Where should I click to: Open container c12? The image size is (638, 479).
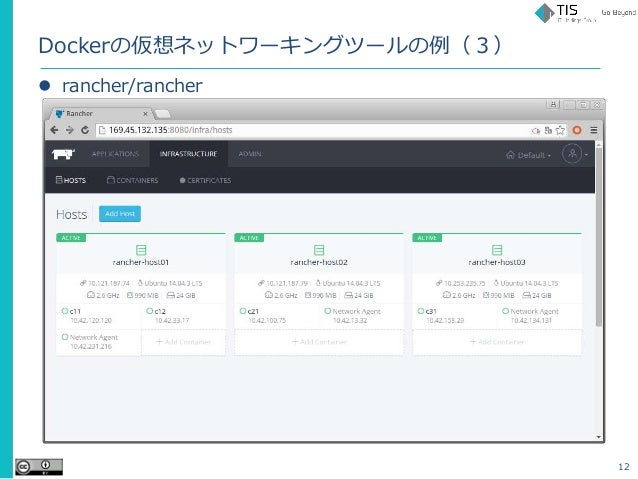(x=160, y=311)
